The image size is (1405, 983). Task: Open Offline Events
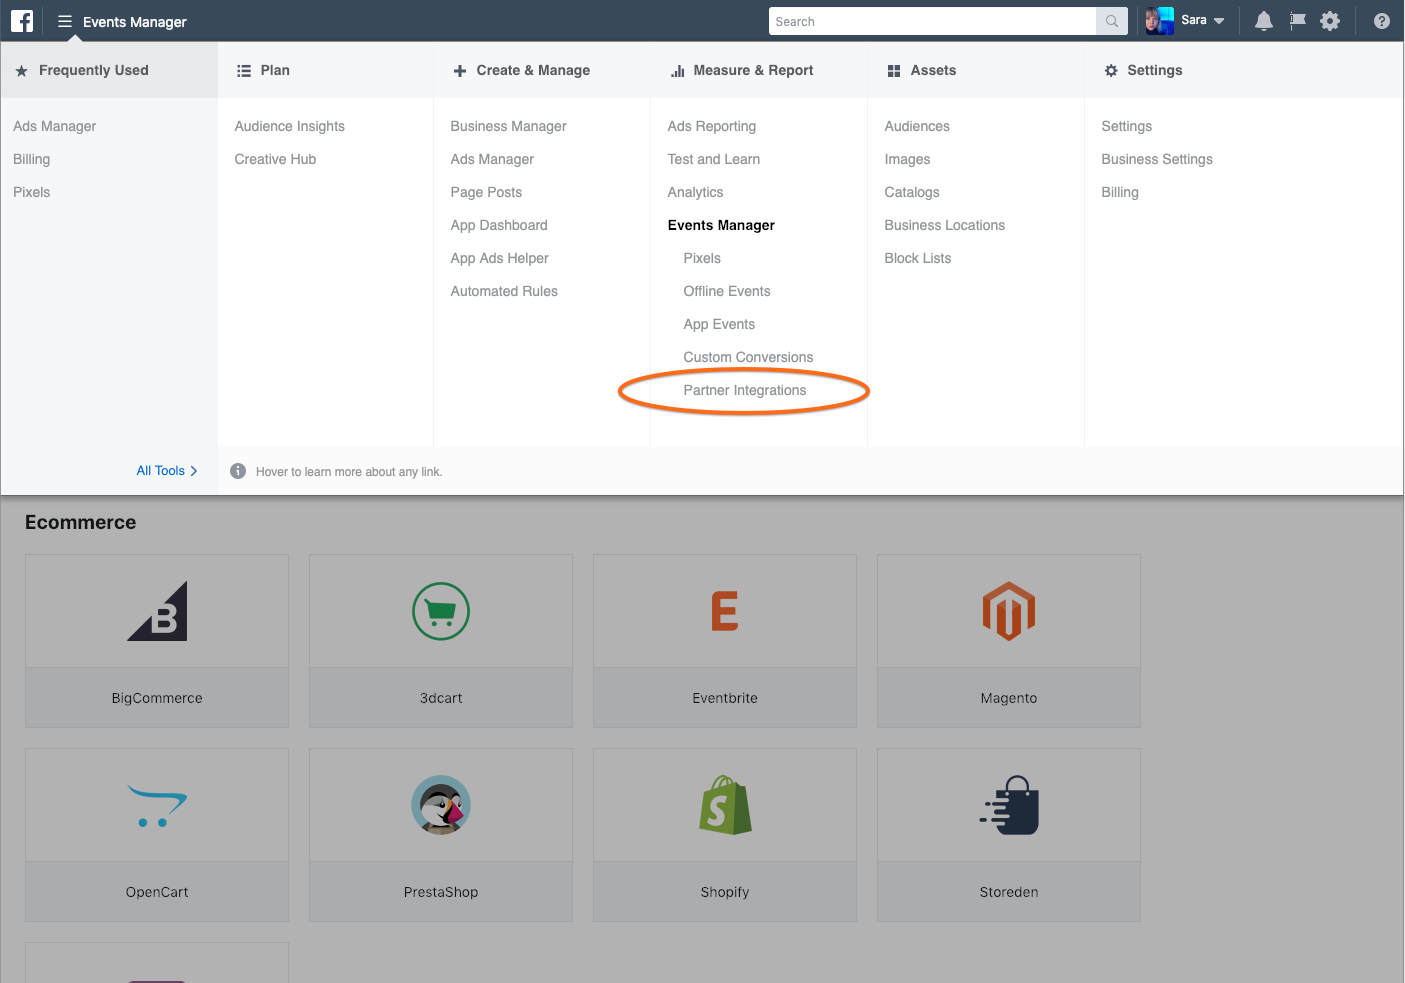pos(727,291)
